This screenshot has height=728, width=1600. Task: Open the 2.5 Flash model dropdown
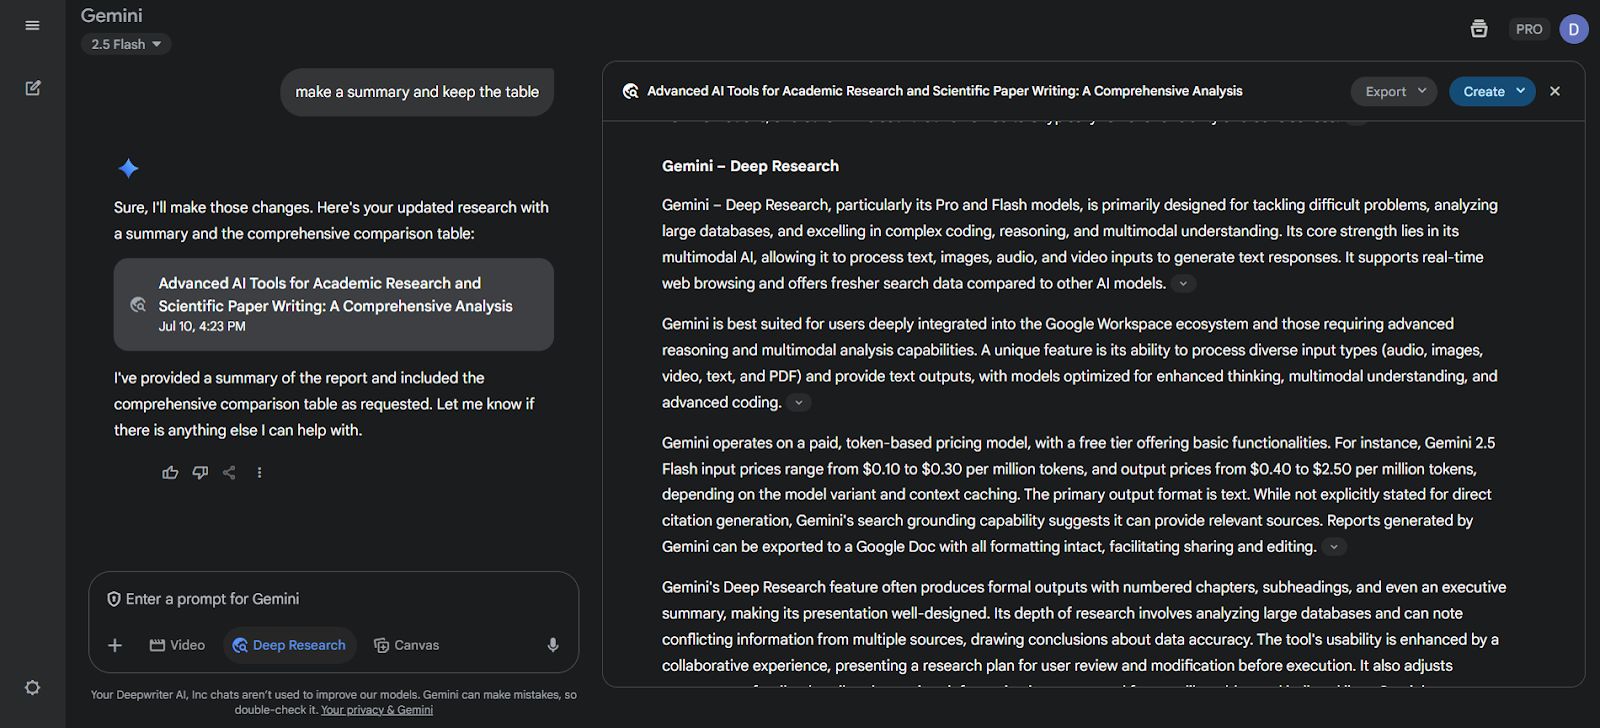pos(126,44)
